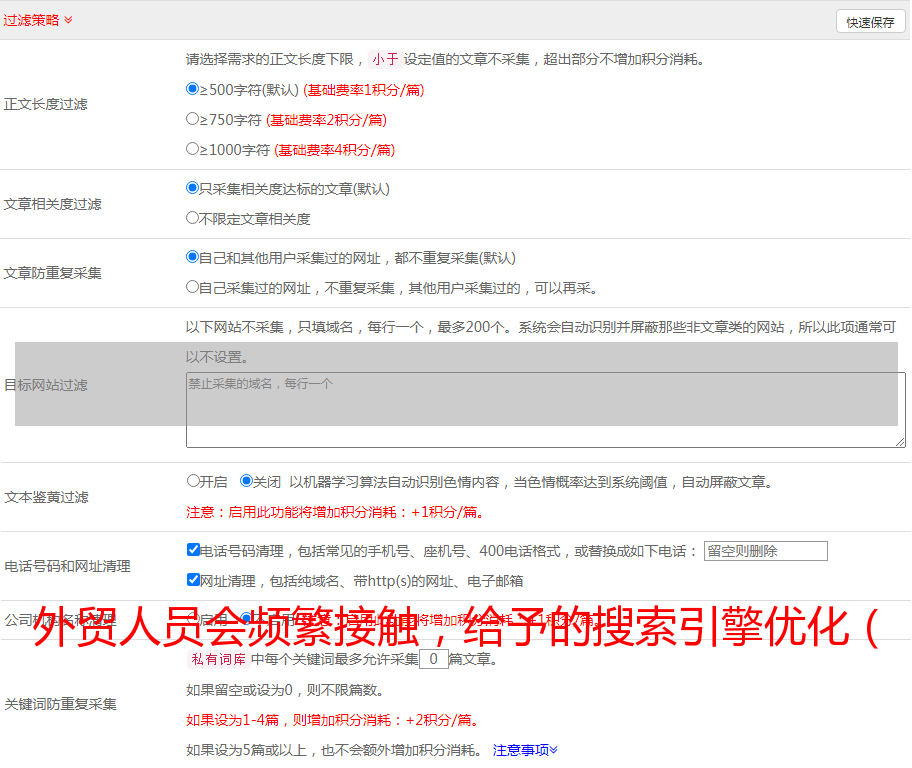Screen dimensions: 912x768
Task: Choose 只采集相关度达标的文章 radio option
Action: (193, 188)
